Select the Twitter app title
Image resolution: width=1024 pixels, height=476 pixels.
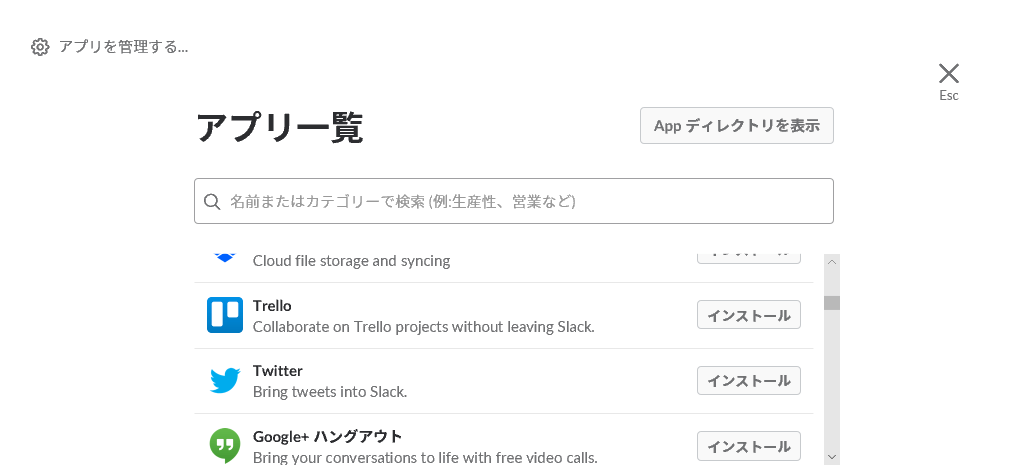pyautogui.click(x=278, y=371)
